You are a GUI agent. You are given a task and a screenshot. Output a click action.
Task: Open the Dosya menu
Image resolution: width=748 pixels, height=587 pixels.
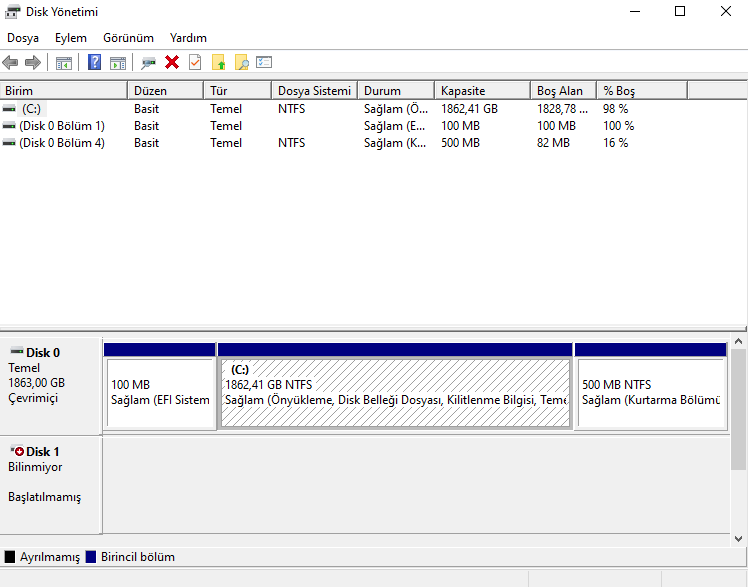point(23,38)
